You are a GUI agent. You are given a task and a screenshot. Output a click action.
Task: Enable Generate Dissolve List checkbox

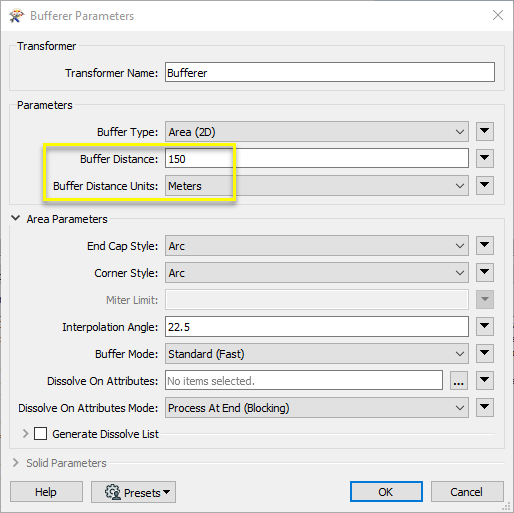pyautogui.click(x=40, y=434)
